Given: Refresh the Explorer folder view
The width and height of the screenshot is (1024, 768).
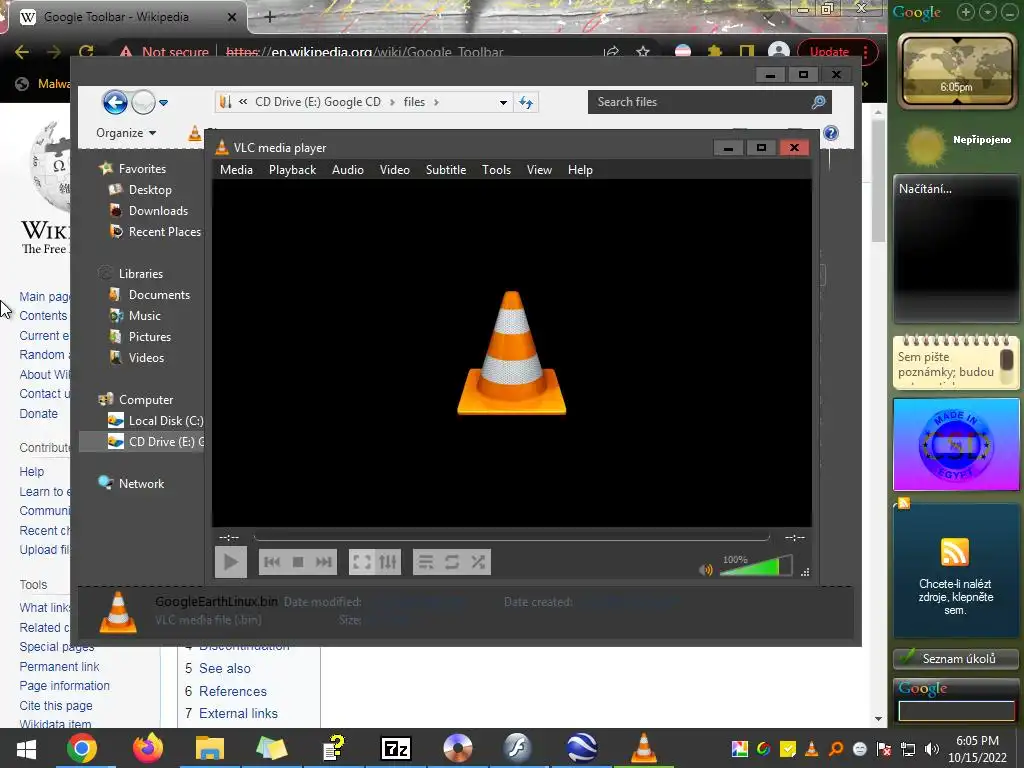Looking at the screenshot, I should pos(526,103).
